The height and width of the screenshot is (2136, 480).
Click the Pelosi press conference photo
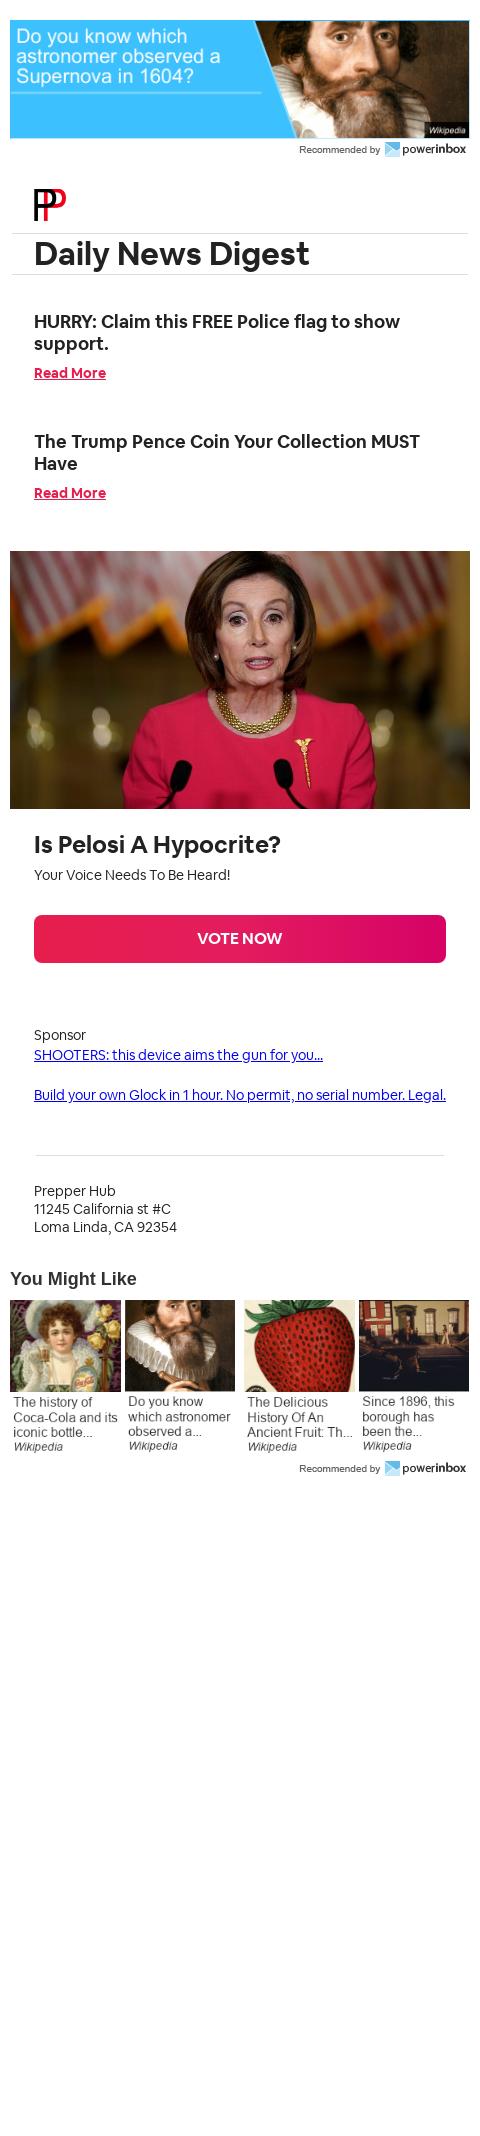[x=240, y=680]
